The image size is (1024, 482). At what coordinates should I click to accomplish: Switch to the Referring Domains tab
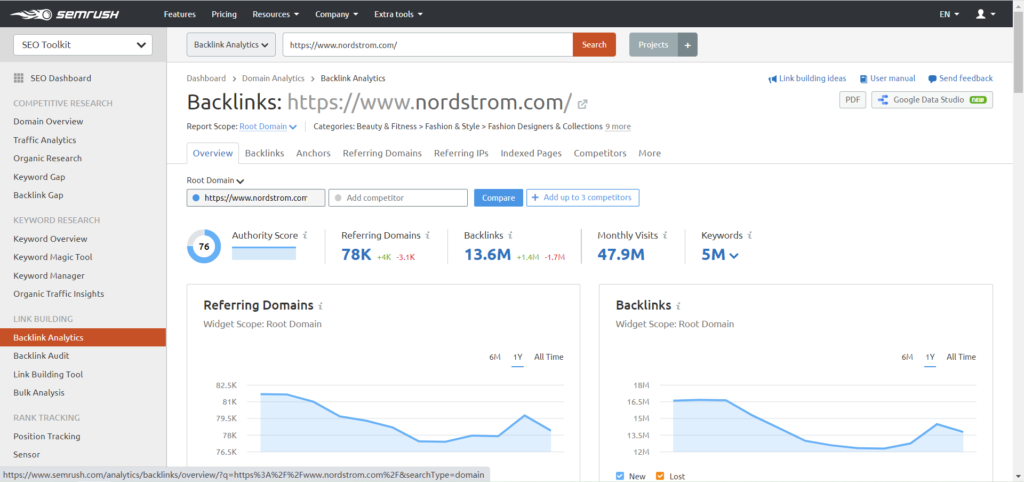tap(382, 153)
